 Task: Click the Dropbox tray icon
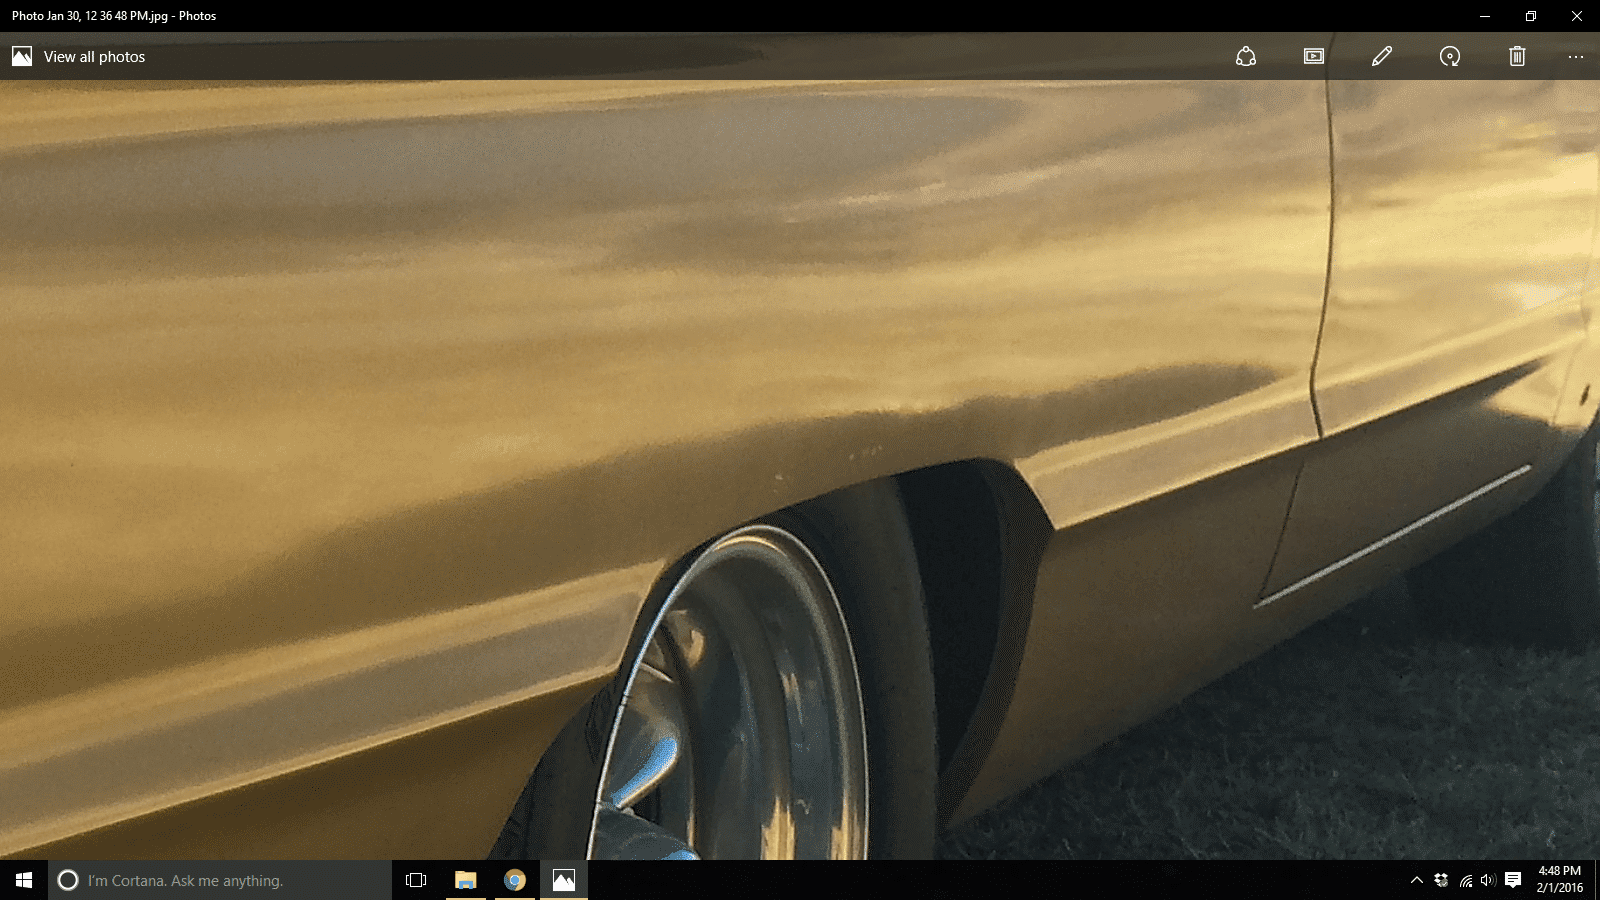(1441, 880)
